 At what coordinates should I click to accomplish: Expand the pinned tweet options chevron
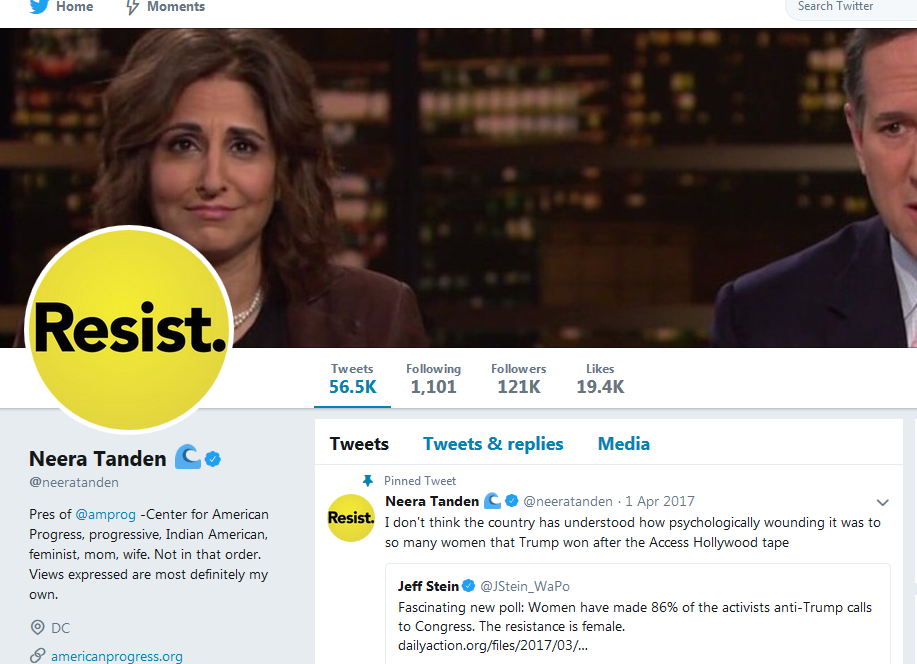click(882, 502)
